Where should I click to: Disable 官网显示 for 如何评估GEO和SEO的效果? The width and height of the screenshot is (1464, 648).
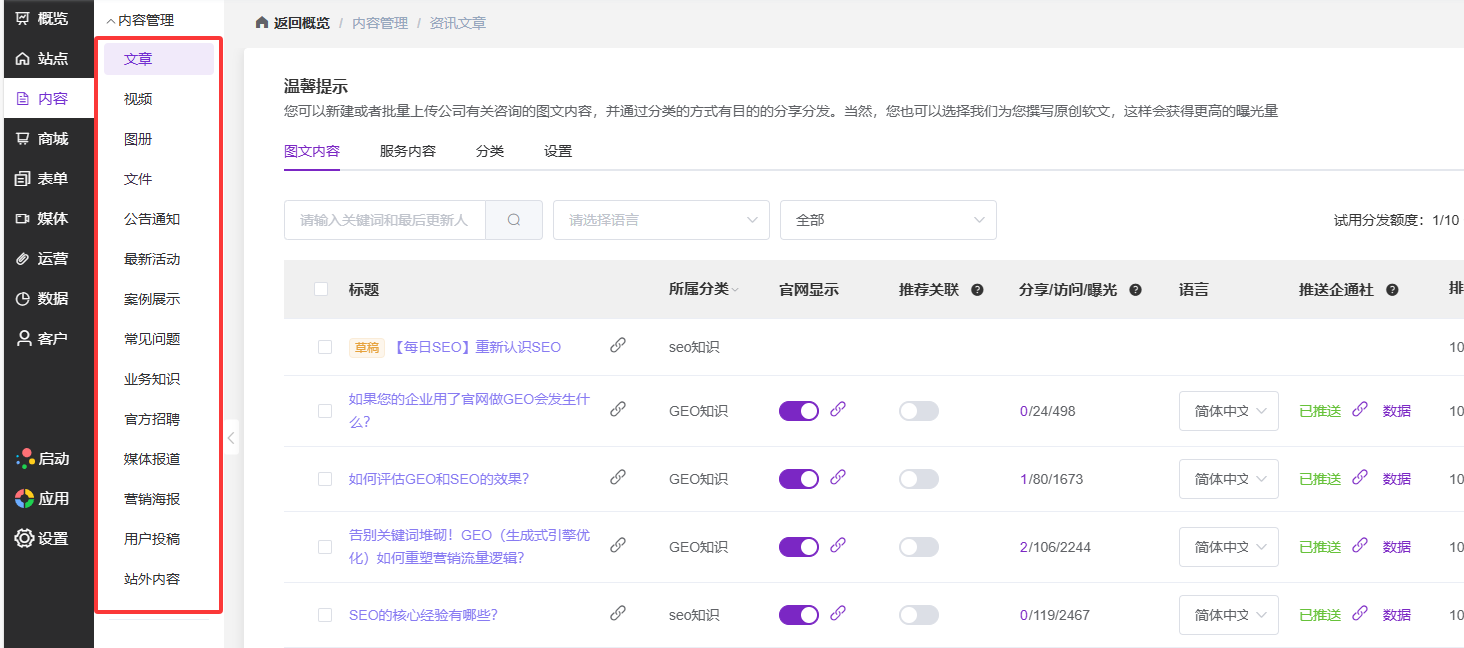coord(798,479)
